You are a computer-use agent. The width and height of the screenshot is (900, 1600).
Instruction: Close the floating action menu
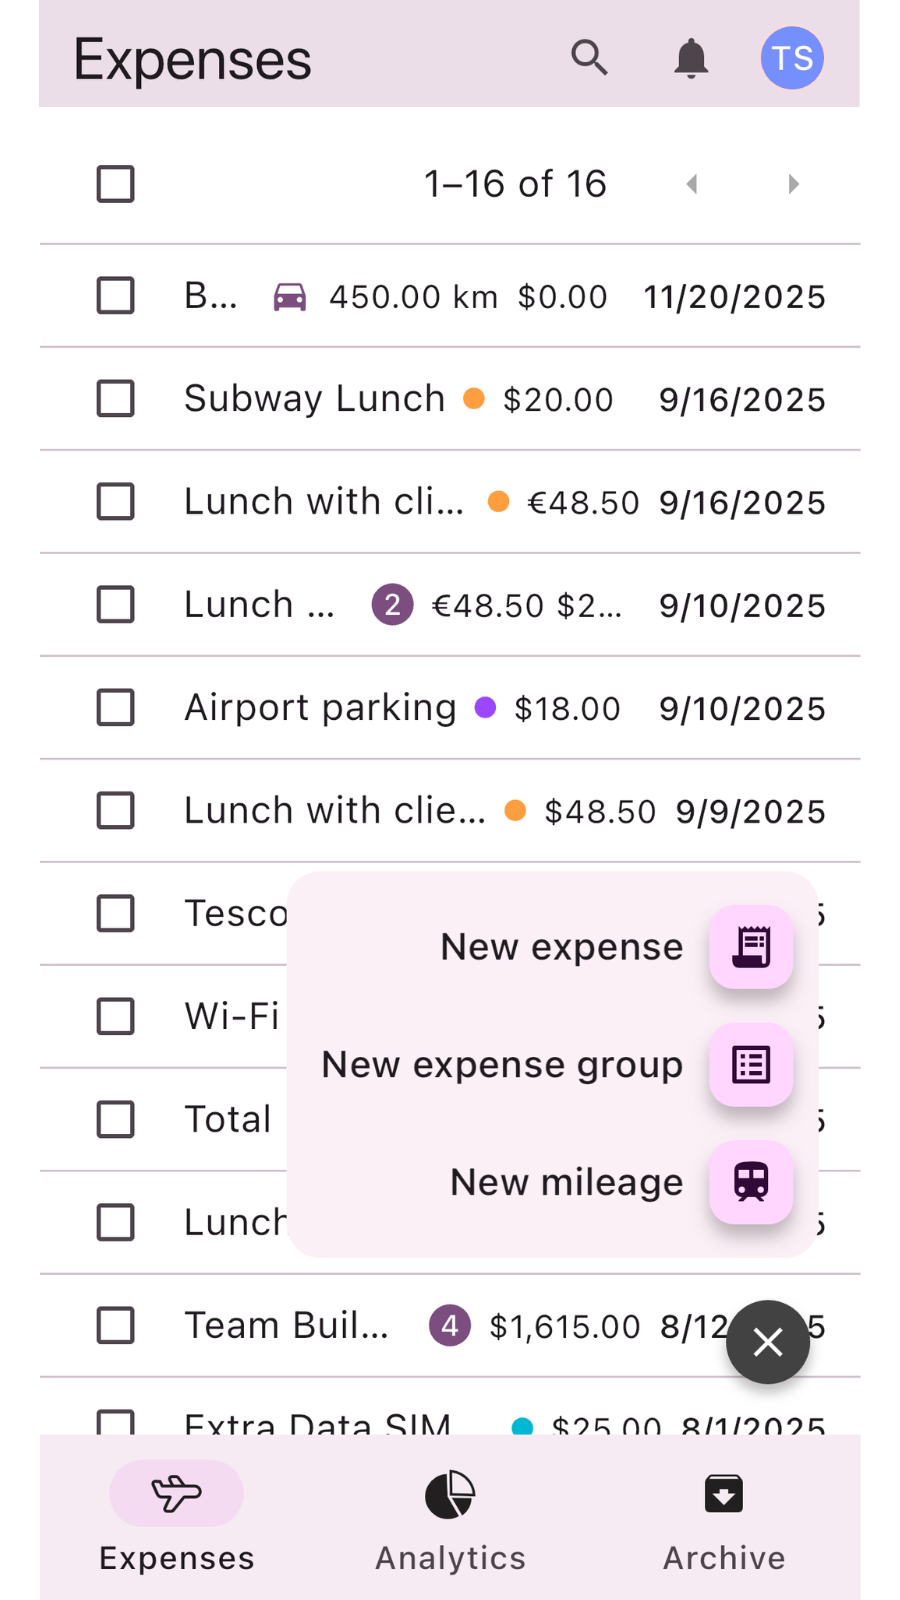(x=768, y=1342)
